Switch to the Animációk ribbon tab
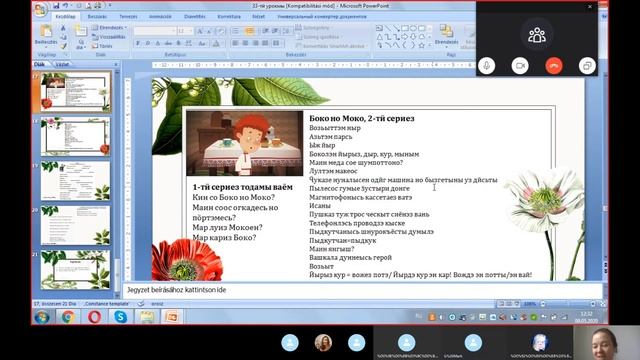The image size is (640, 360). pos(160,17)
